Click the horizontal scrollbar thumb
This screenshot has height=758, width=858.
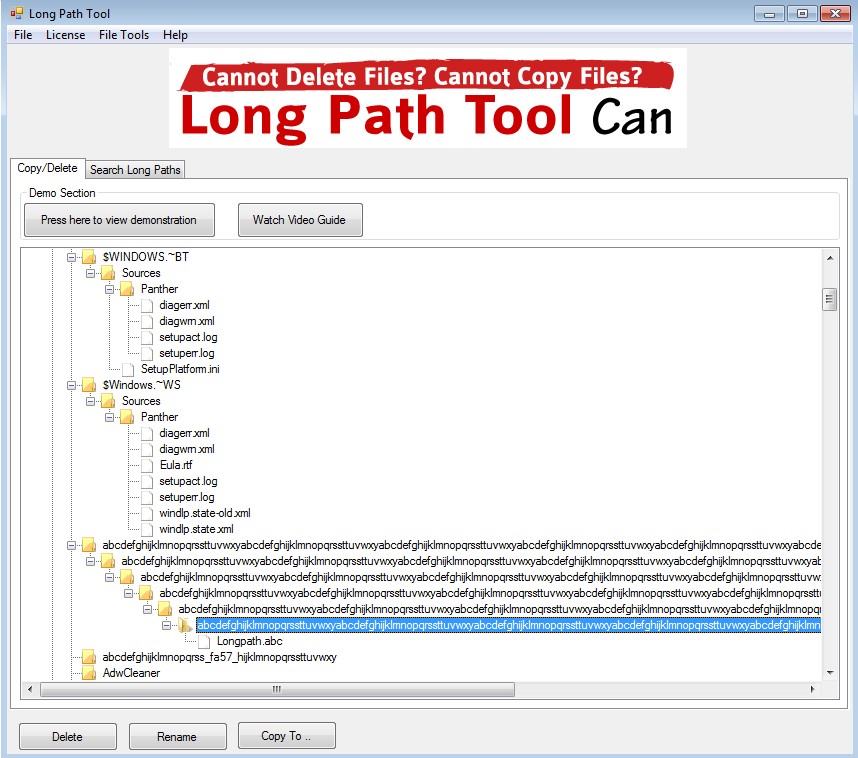277,689
